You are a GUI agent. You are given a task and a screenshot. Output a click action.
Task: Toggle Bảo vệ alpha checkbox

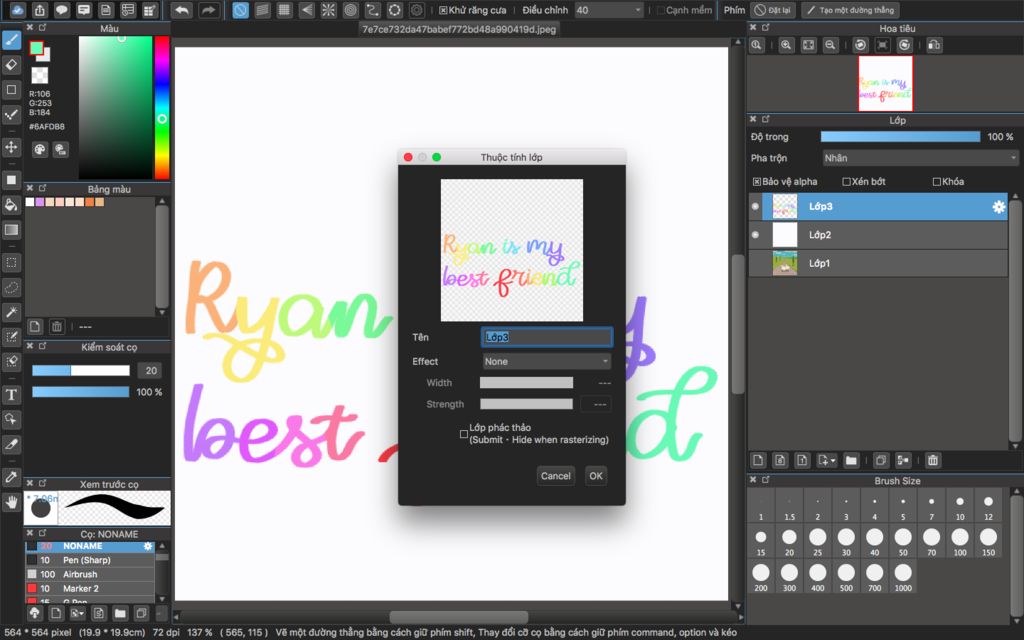tap(757, 182)
